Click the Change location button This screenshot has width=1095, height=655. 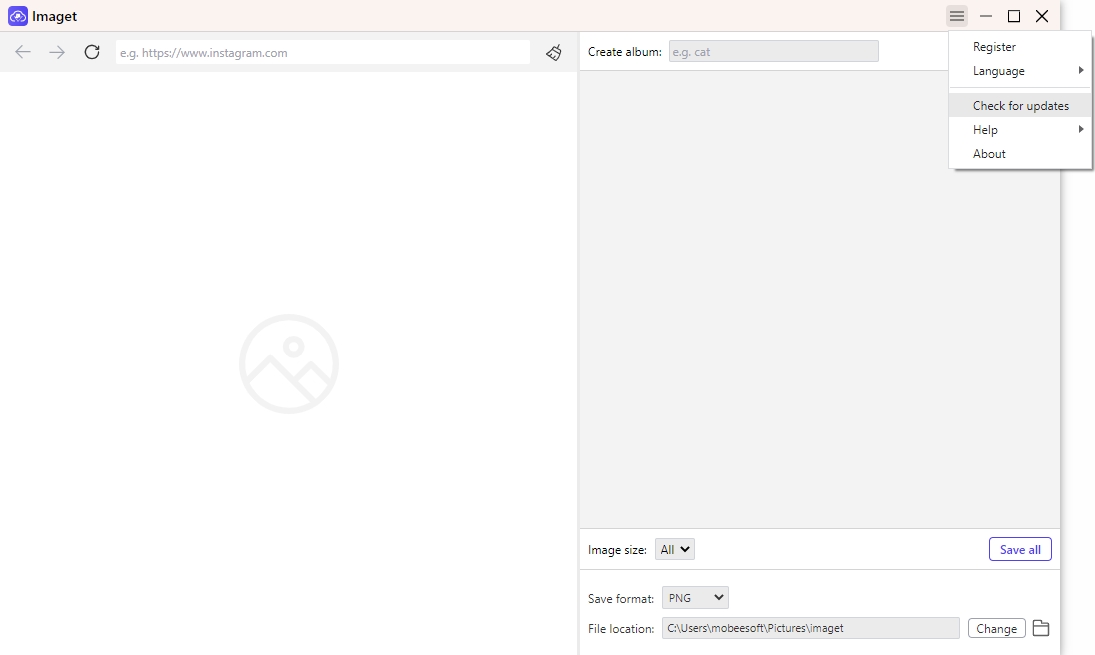(x=997, y=628)
